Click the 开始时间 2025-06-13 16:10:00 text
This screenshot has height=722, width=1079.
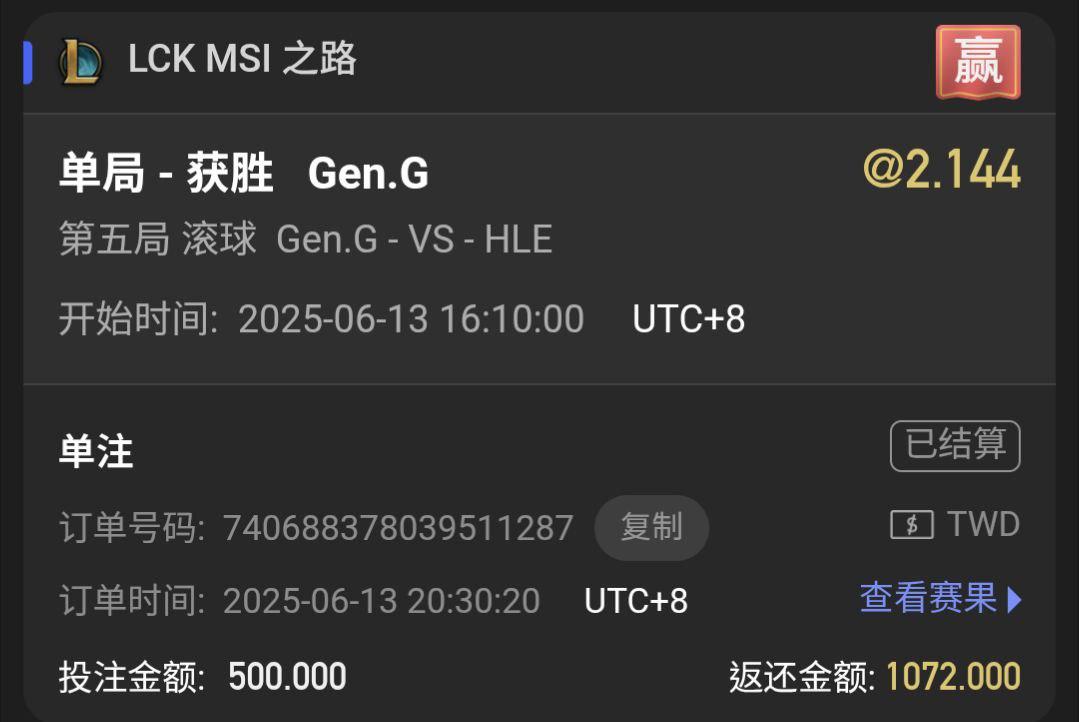tap(321, 319)
